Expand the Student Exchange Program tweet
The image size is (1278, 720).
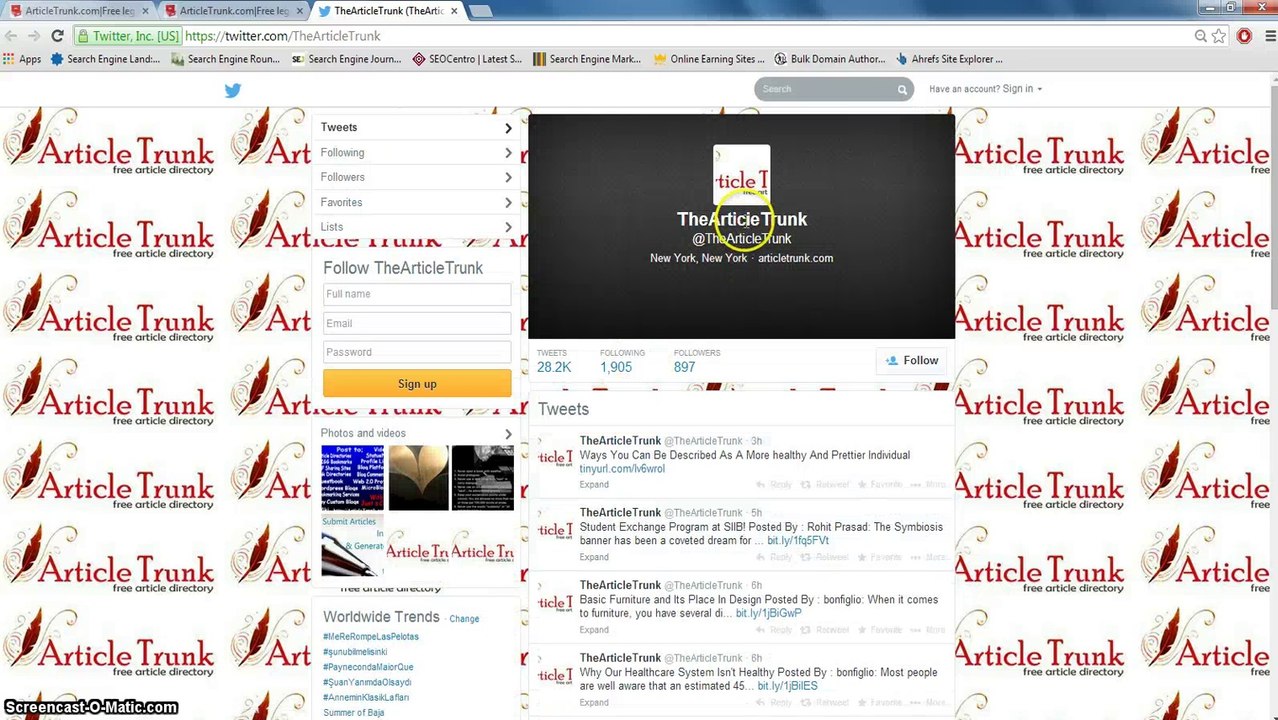pos(594,557)
